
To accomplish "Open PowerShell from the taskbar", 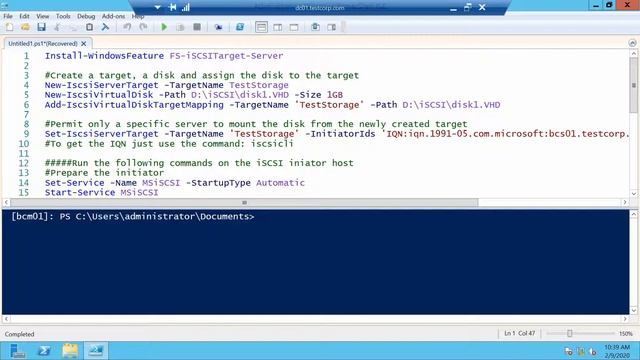I will (x=44, y=351).
